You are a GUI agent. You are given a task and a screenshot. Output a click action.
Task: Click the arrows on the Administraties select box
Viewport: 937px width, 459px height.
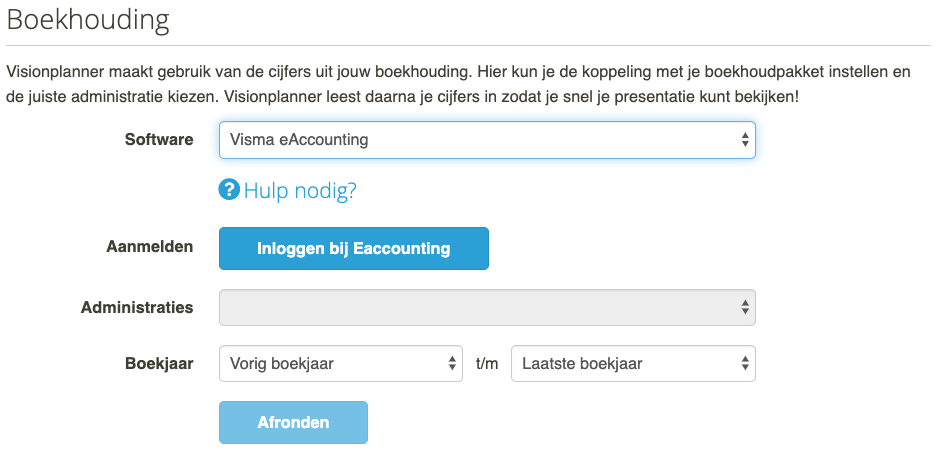pyautogui.click(x=745, y=308)
